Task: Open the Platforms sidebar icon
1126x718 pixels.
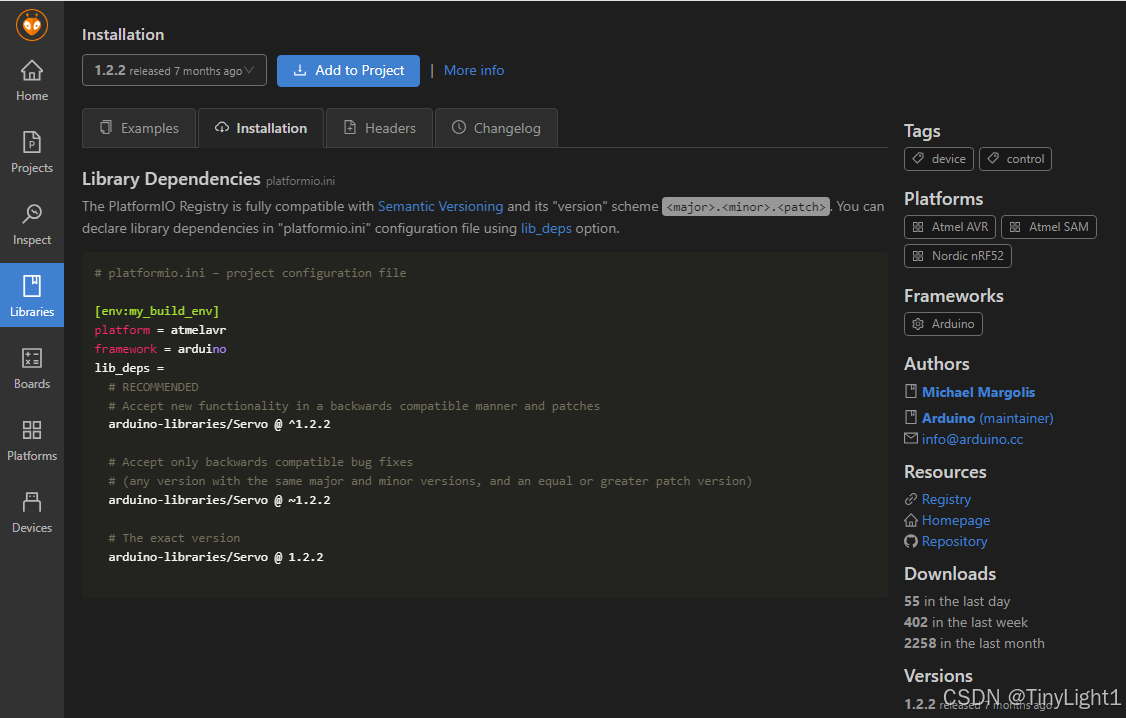Action: click(32, 440)
